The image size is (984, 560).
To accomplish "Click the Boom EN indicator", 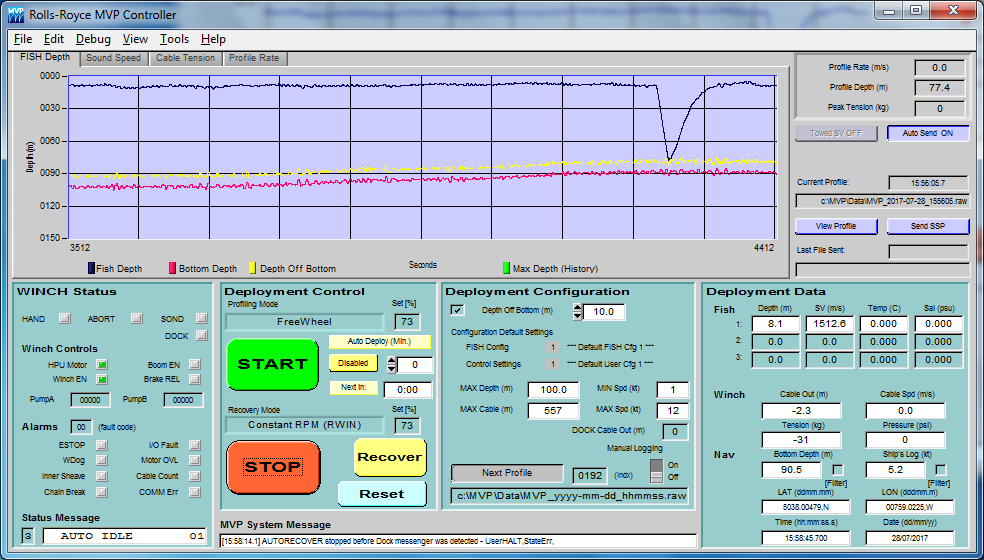I will click(x=195, y=364).
